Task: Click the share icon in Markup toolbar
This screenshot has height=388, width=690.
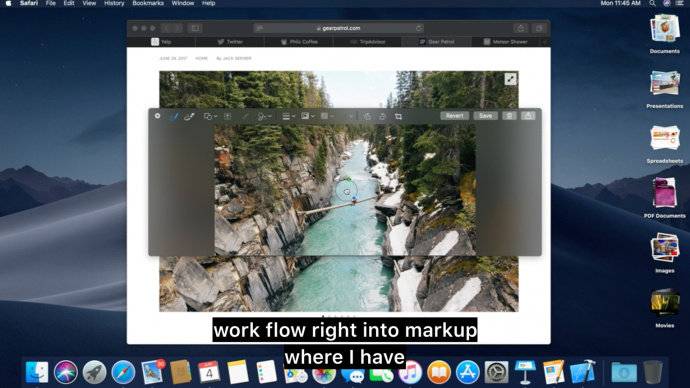Action: (528, 116)
